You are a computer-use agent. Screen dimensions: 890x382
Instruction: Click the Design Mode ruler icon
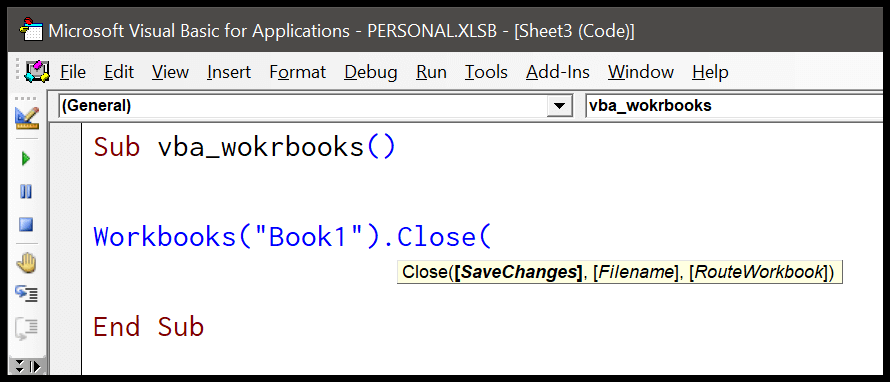pyautogui.click(x=27, y=119)
